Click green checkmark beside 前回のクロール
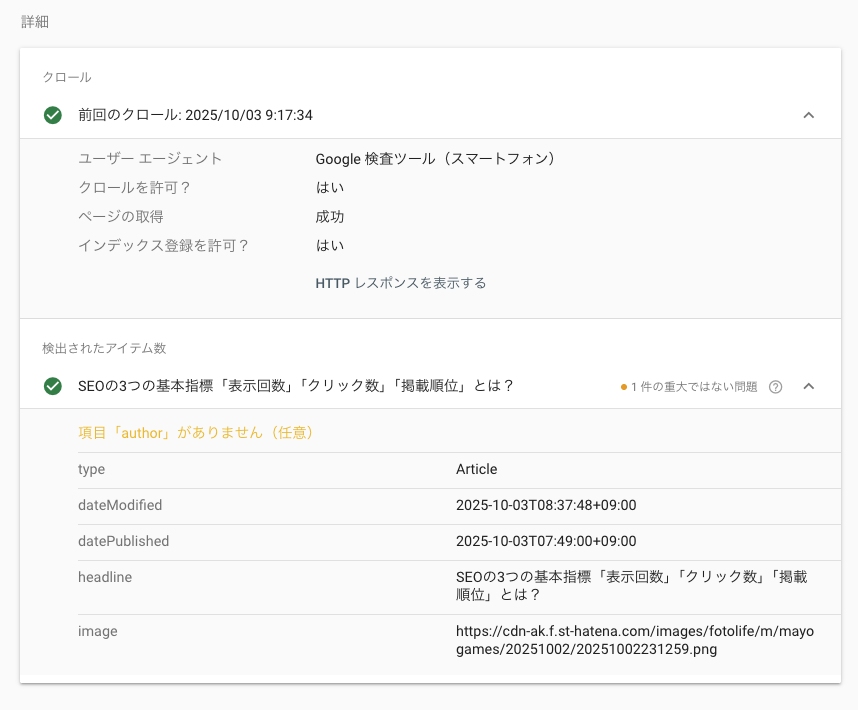858x710 pixels. tap(53, 115)
